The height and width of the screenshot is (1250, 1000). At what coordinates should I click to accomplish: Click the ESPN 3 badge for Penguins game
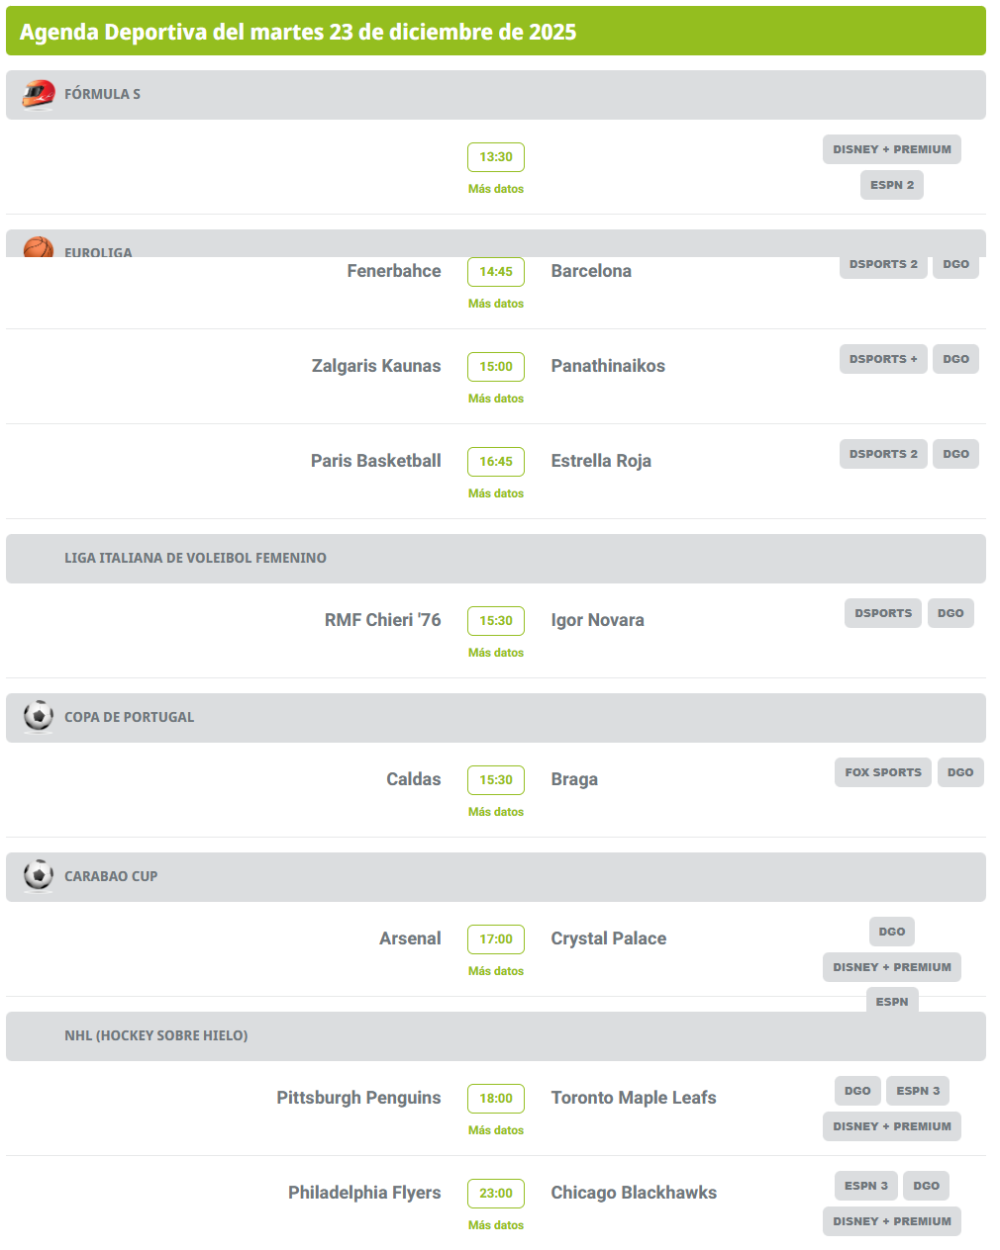(918, 1091)
